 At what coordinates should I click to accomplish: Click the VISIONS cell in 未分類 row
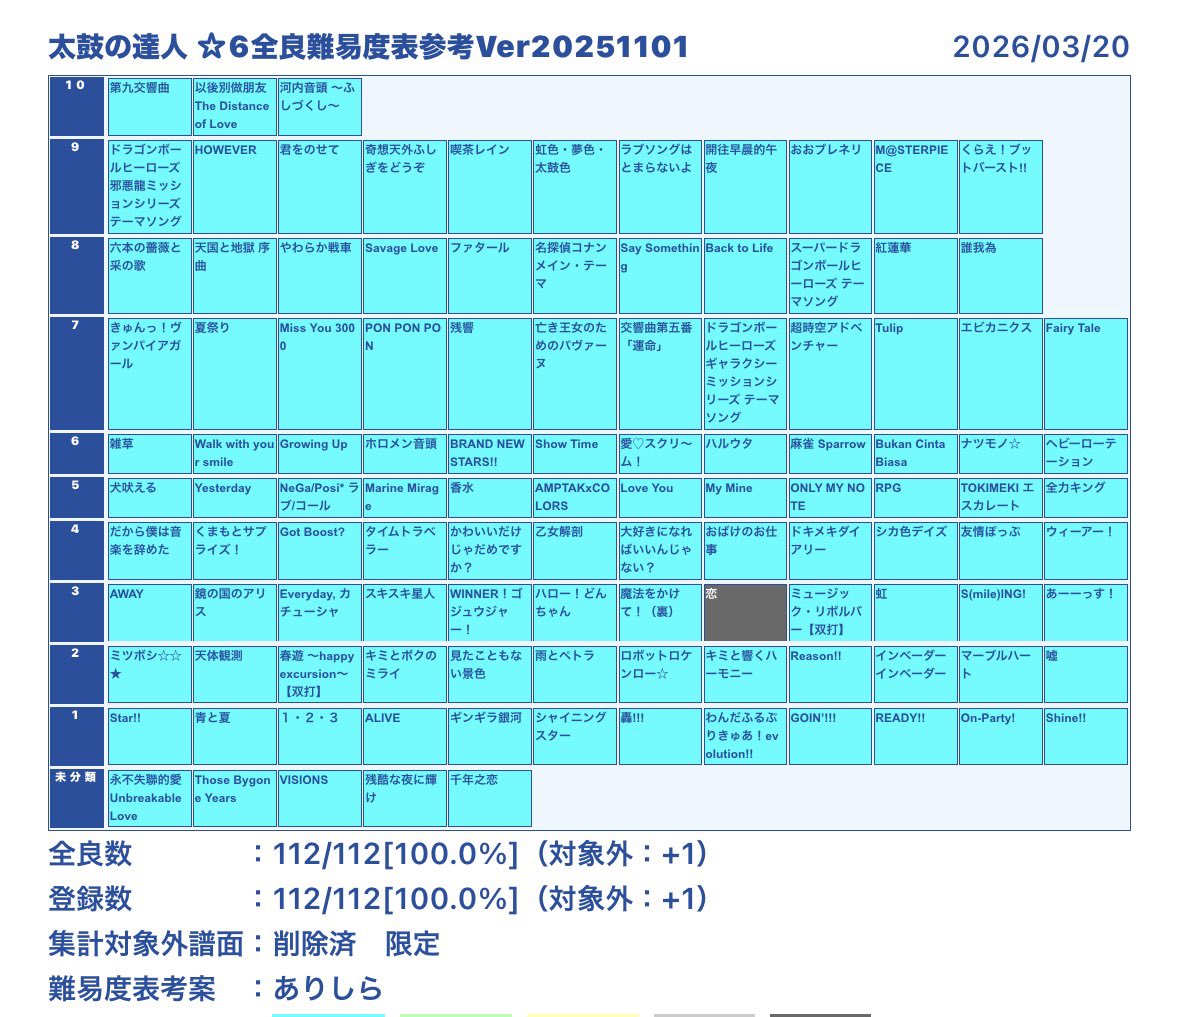(x=319, y=798)
